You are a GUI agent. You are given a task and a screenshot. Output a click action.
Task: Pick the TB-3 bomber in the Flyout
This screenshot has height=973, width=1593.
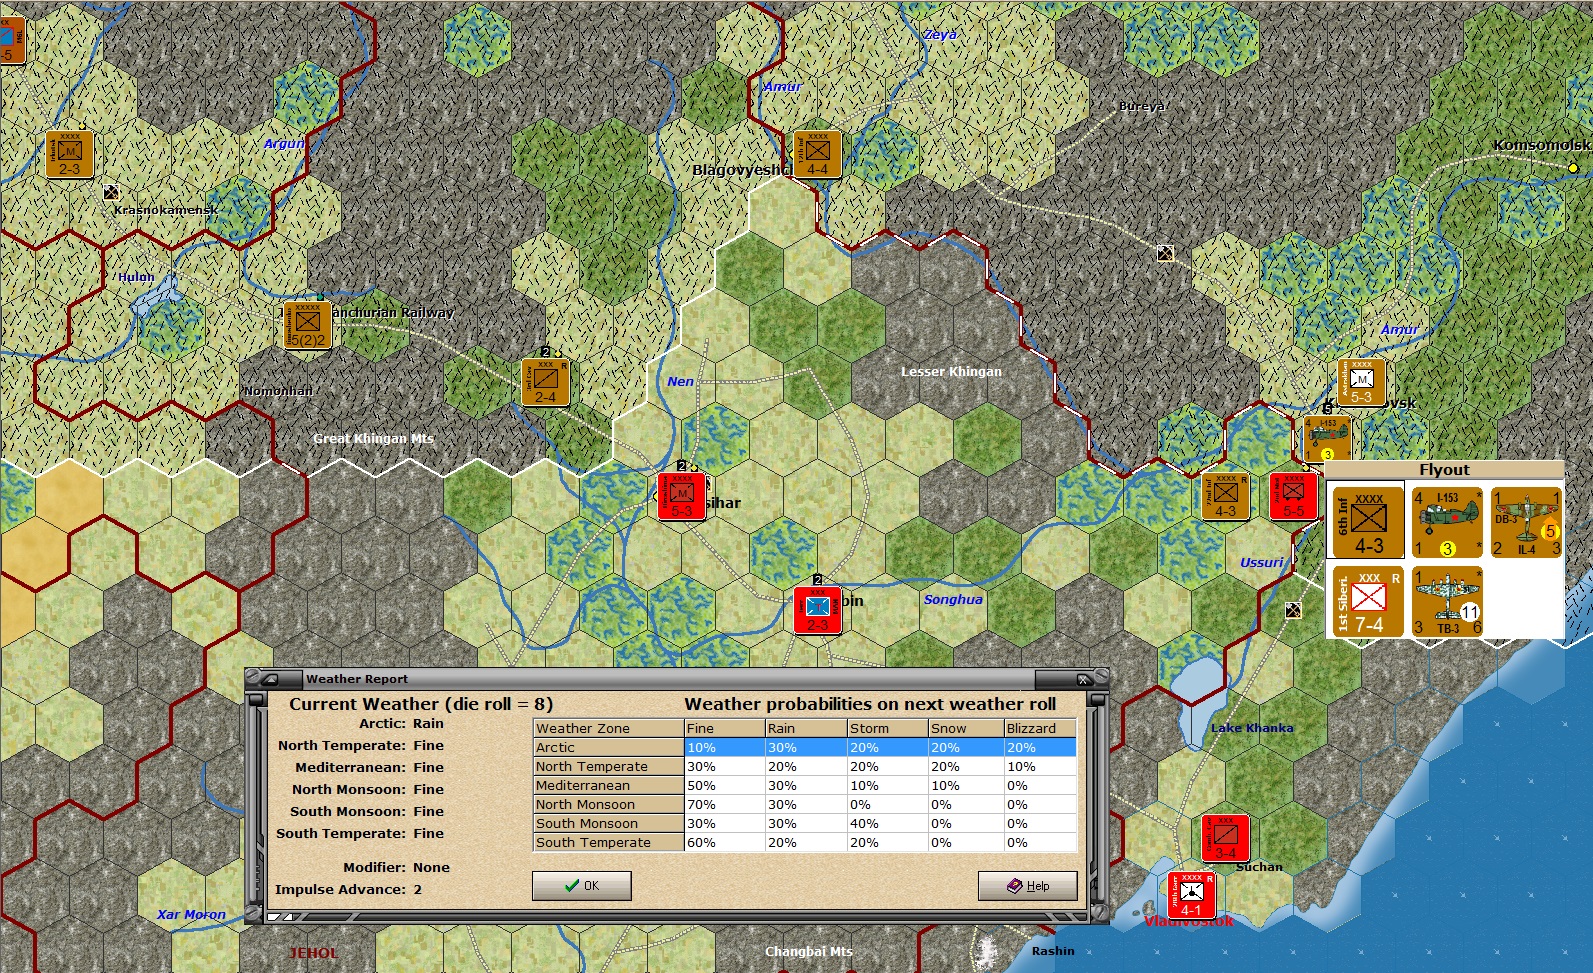pyautogui.click(x=1447, y=601)
